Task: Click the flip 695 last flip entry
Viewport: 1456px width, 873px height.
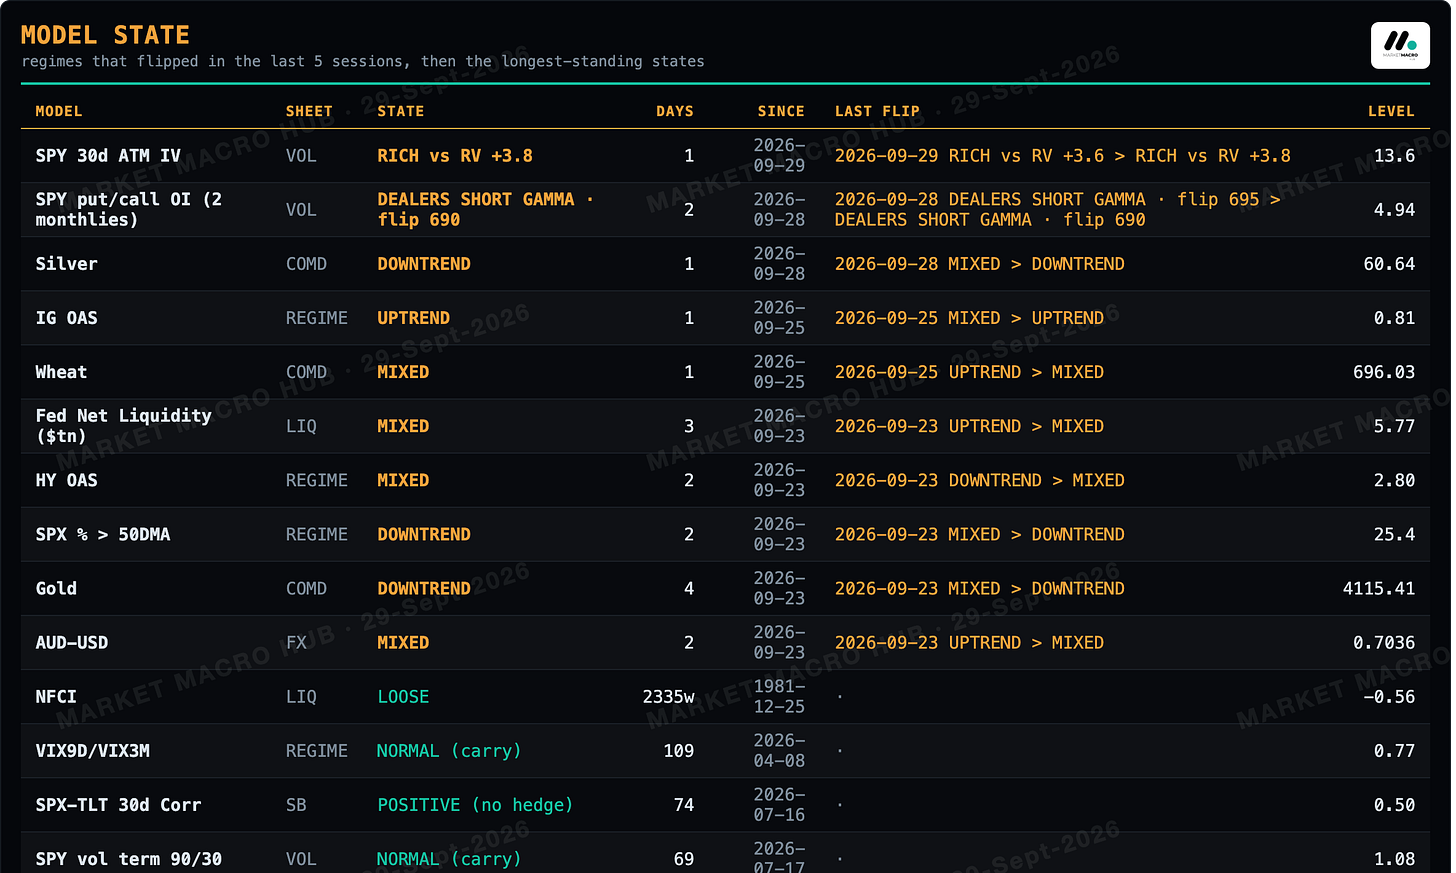Action: coord(1058,210)
